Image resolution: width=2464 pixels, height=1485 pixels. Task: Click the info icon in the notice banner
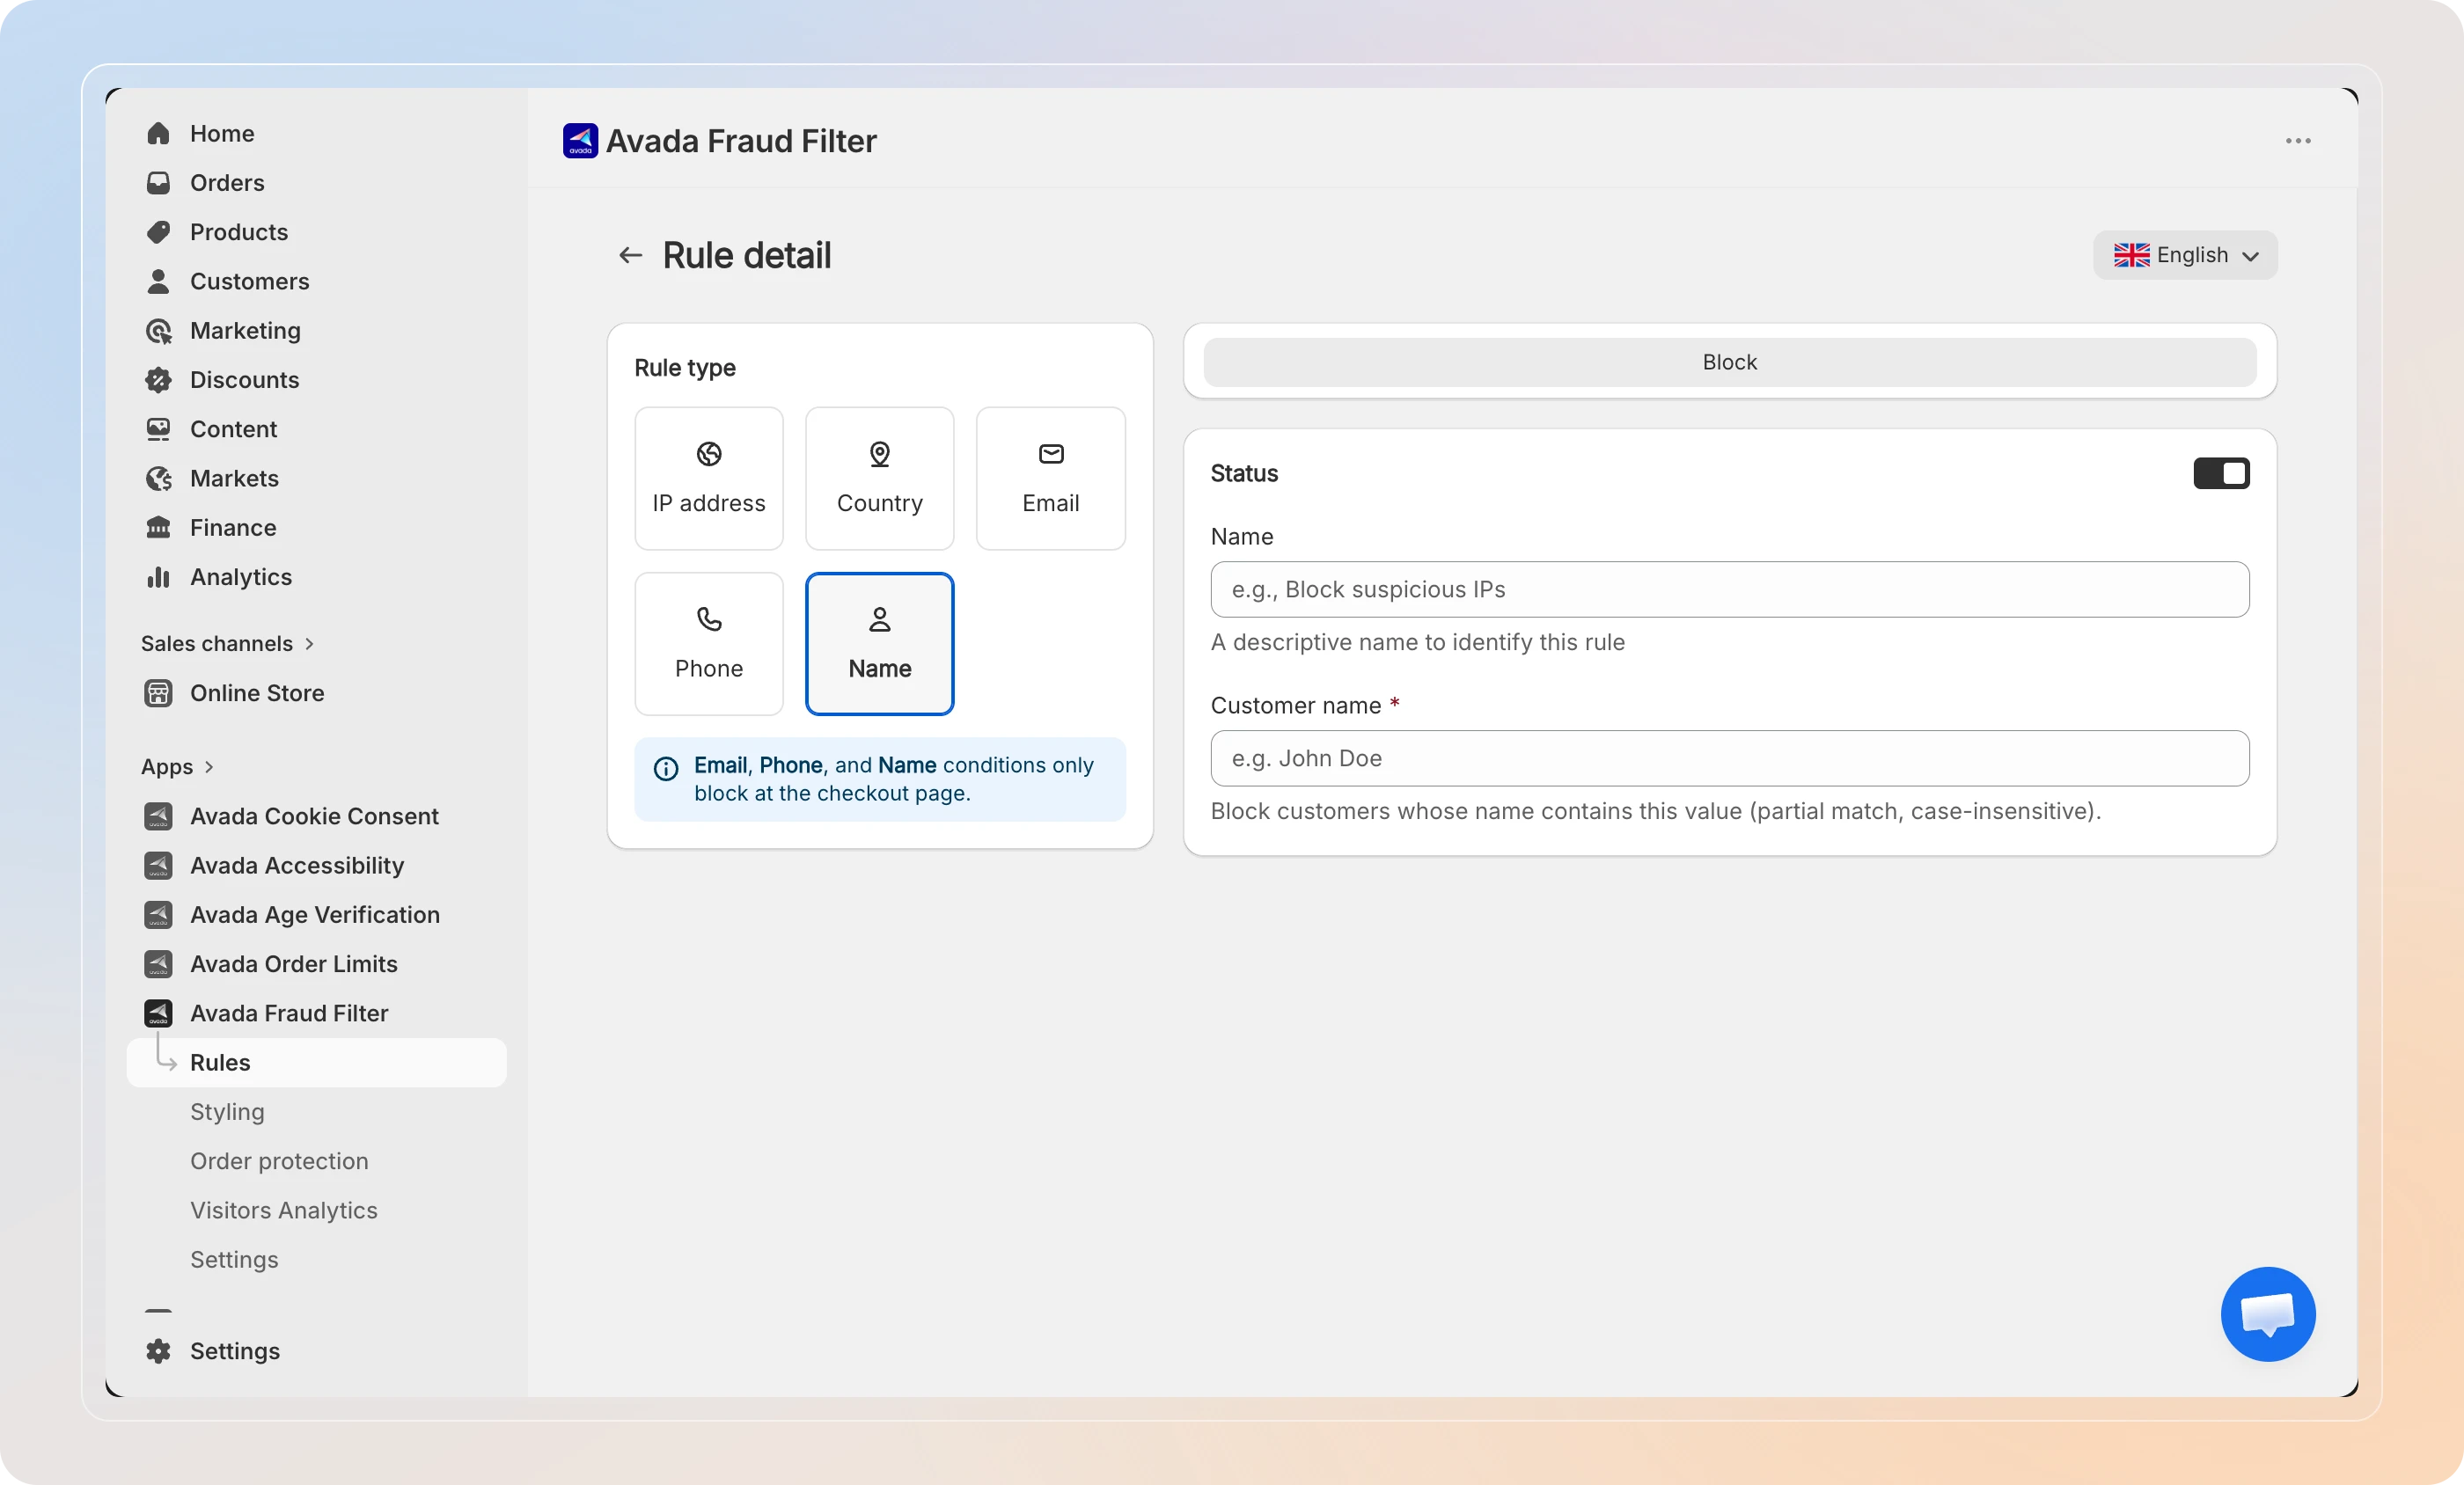[x=666, y=768]
